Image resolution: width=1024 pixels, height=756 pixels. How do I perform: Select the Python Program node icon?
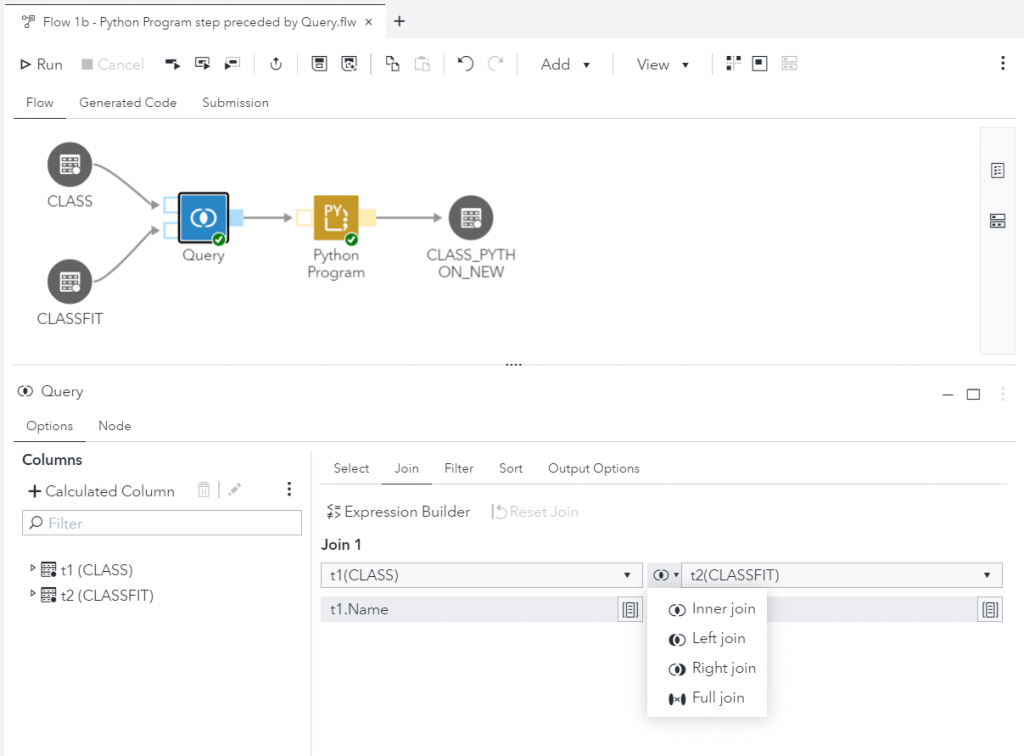(336, 217)
